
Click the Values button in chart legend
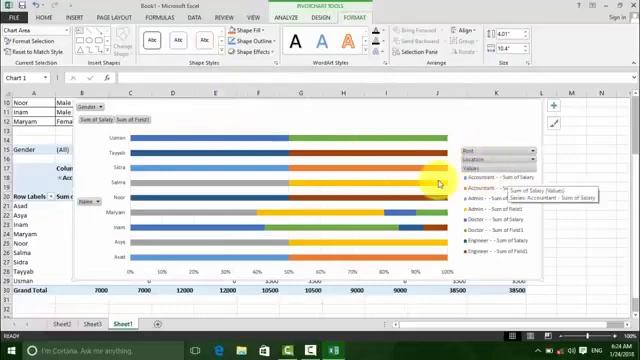point(499,168)
